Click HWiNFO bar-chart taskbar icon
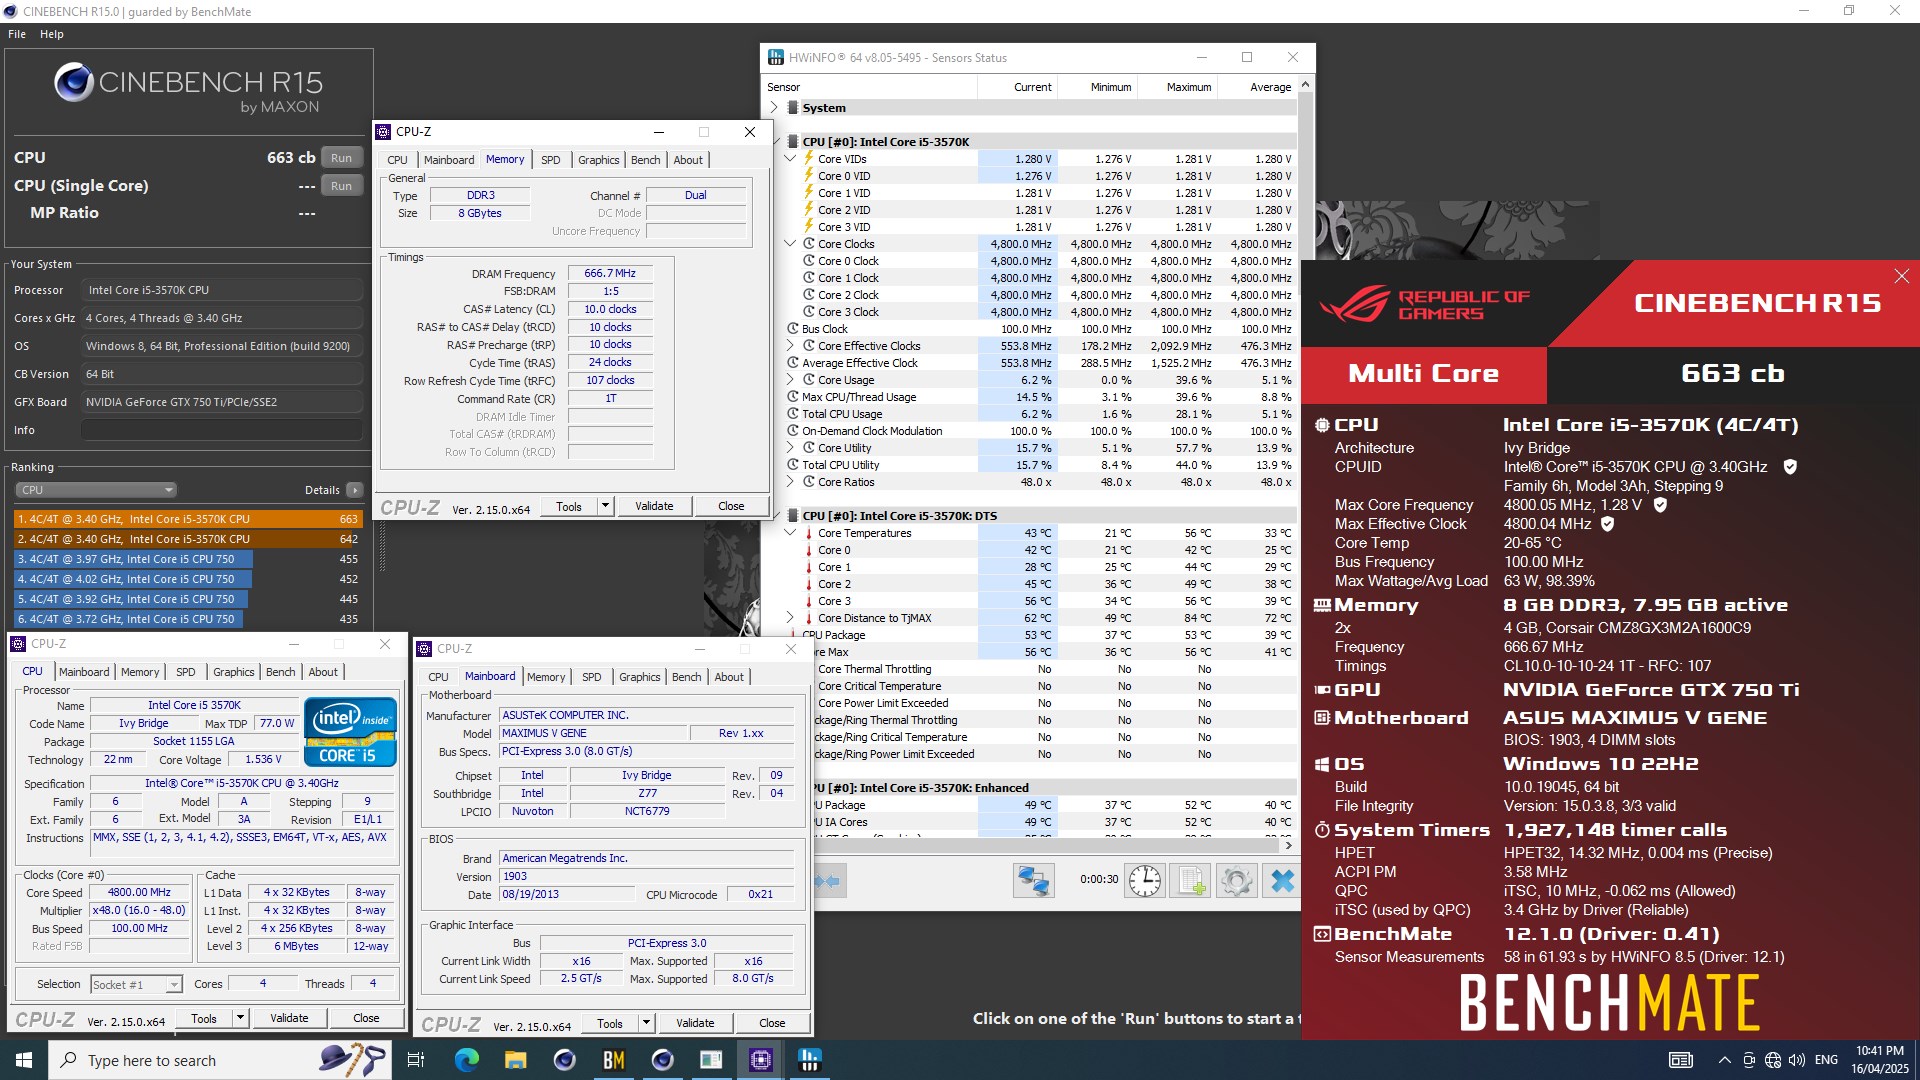1920x1080 pixels. (x=809, y=1060)
